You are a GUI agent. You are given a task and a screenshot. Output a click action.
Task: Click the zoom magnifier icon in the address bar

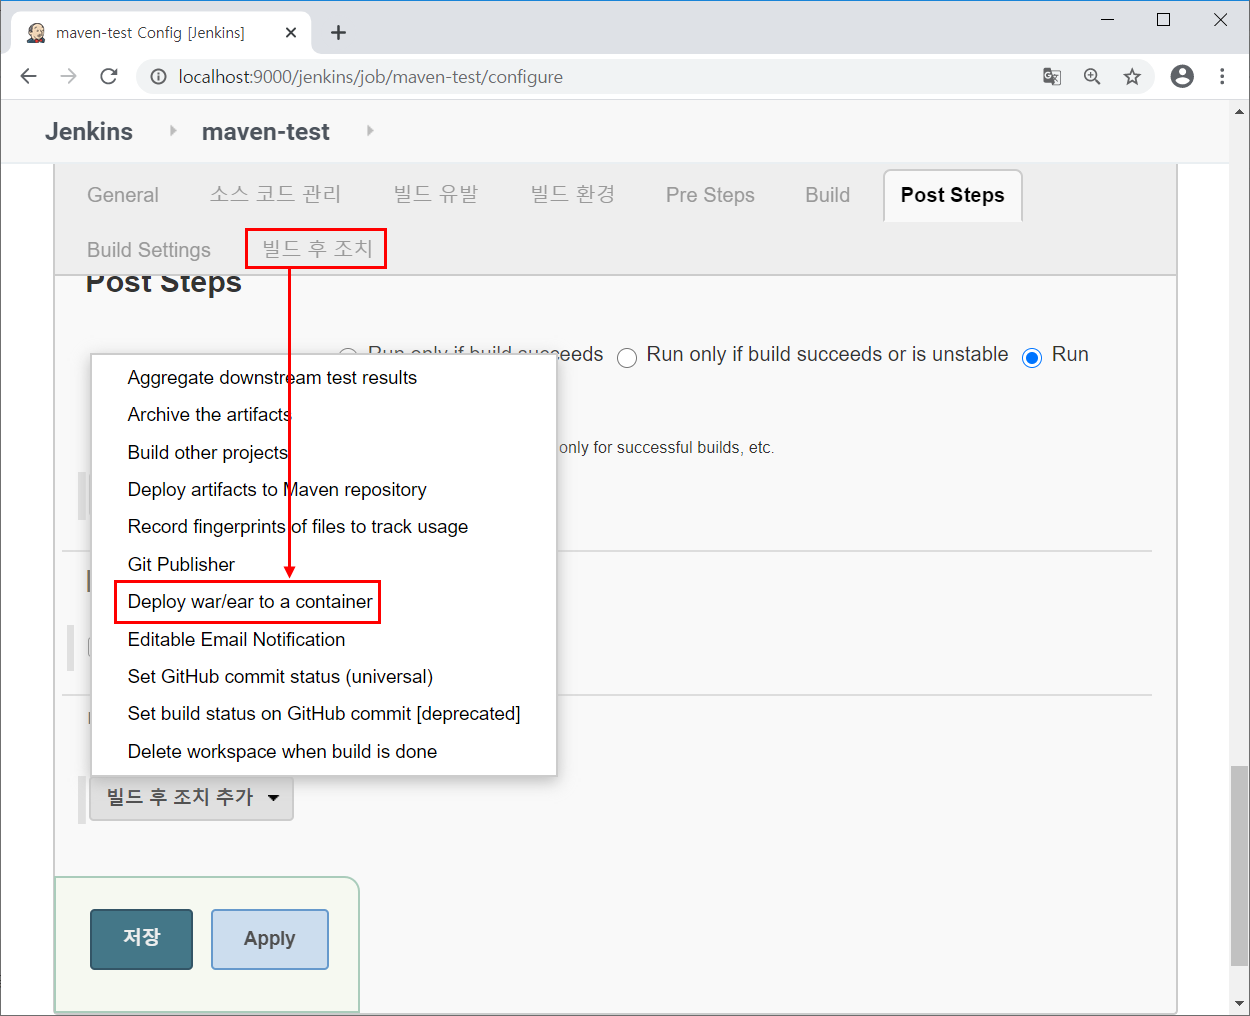[1092, 77]
